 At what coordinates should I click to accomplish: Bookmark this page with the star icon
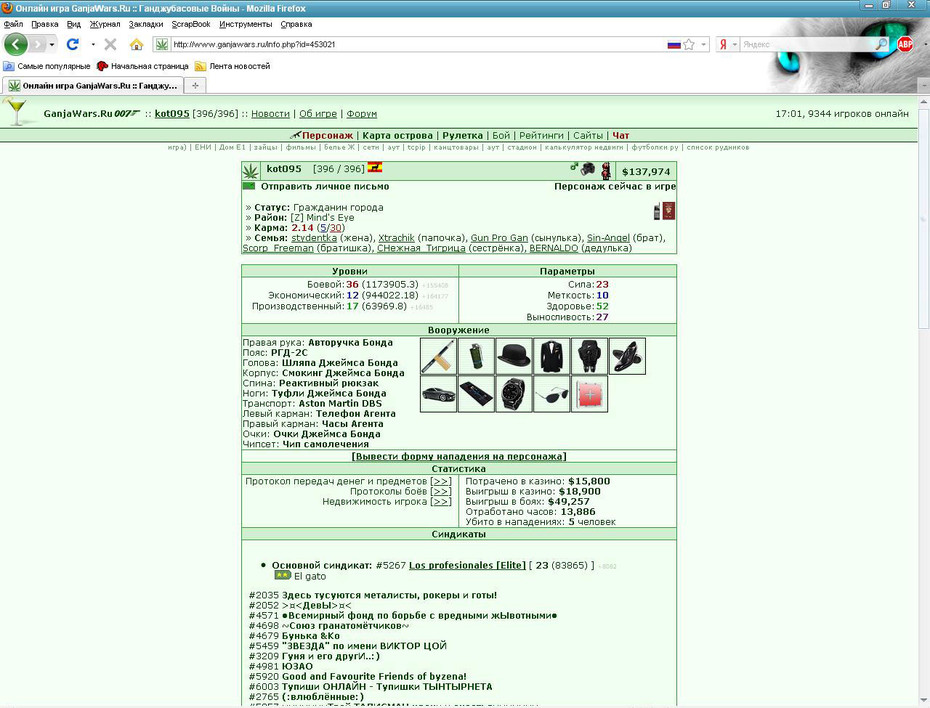[689, 44]
